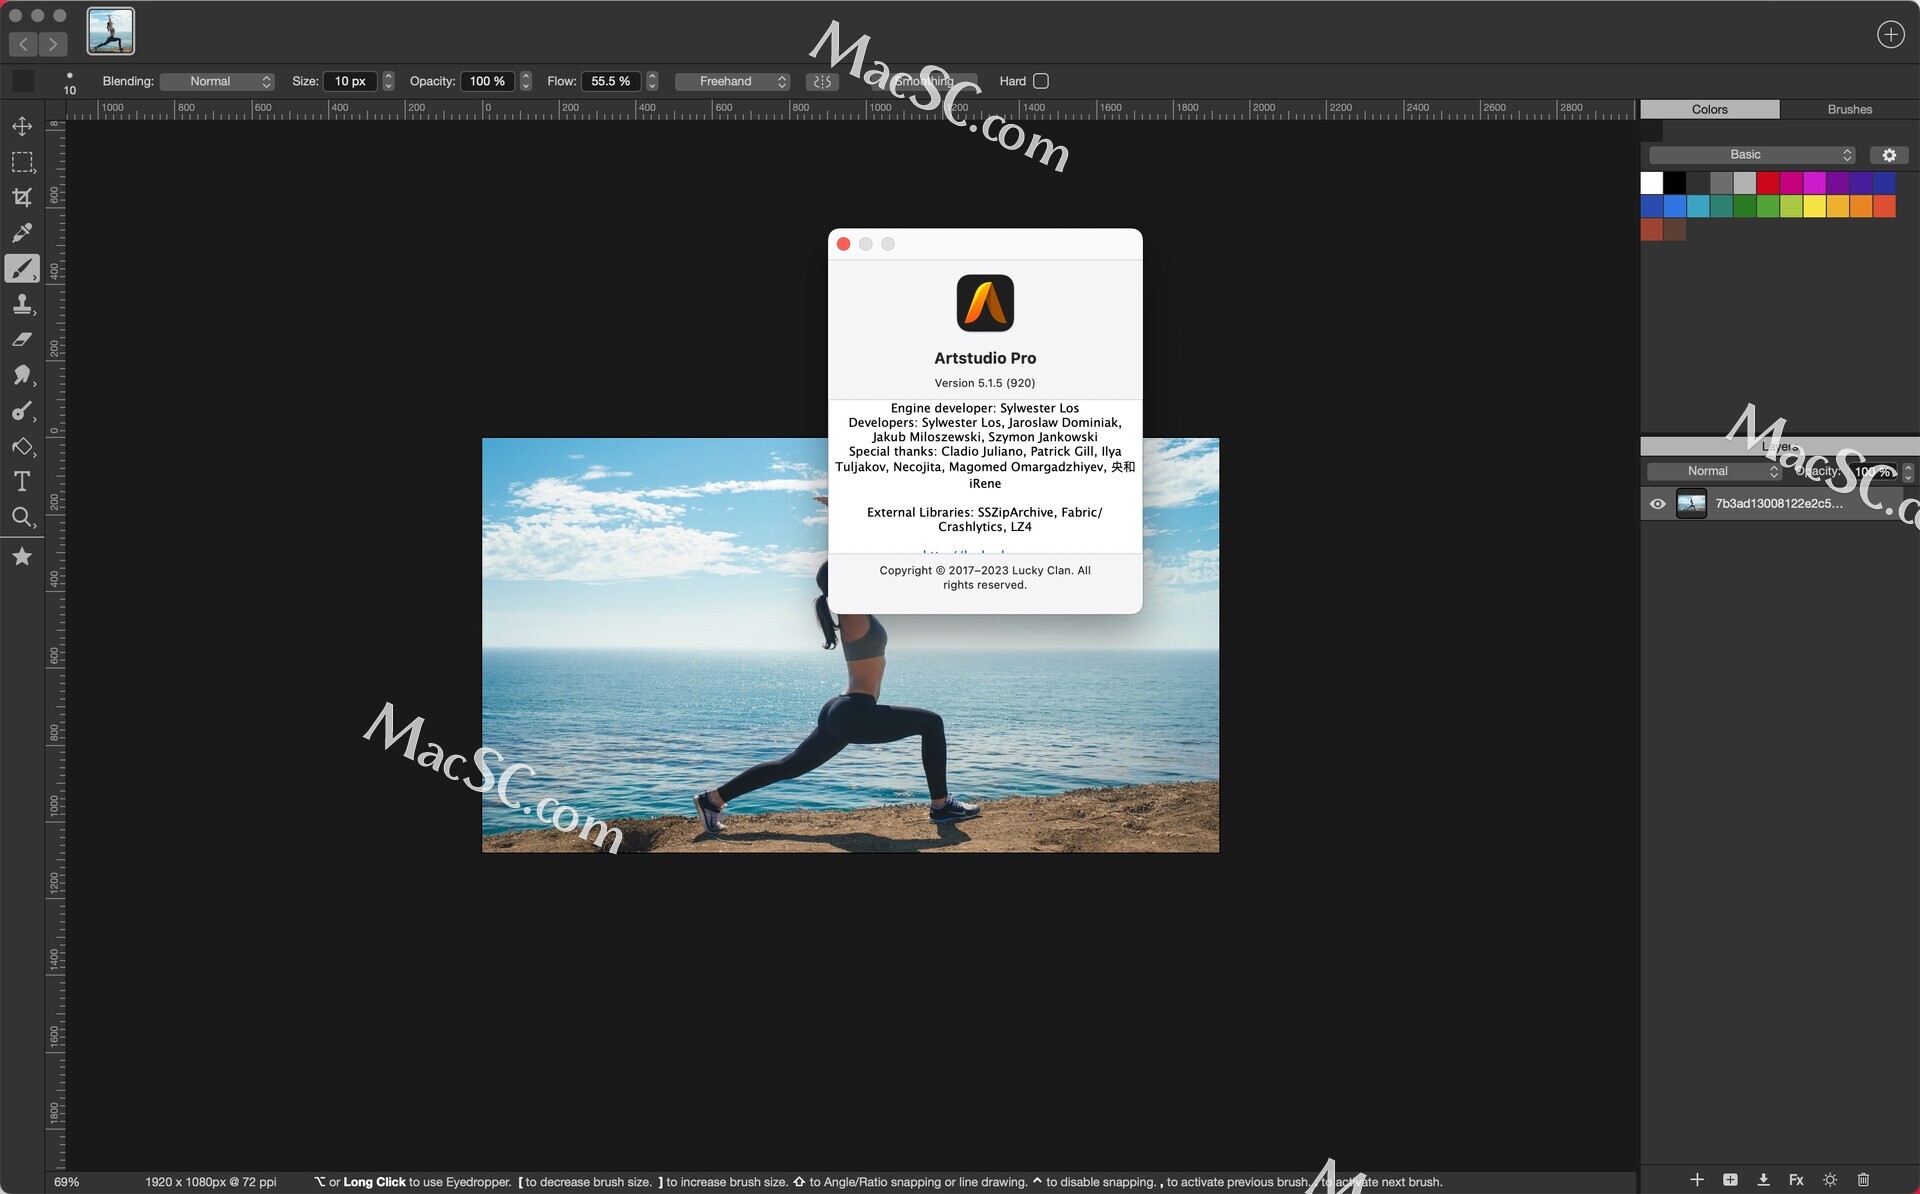Open layer adjustments sun icon

click(x=1830, y=1180)
